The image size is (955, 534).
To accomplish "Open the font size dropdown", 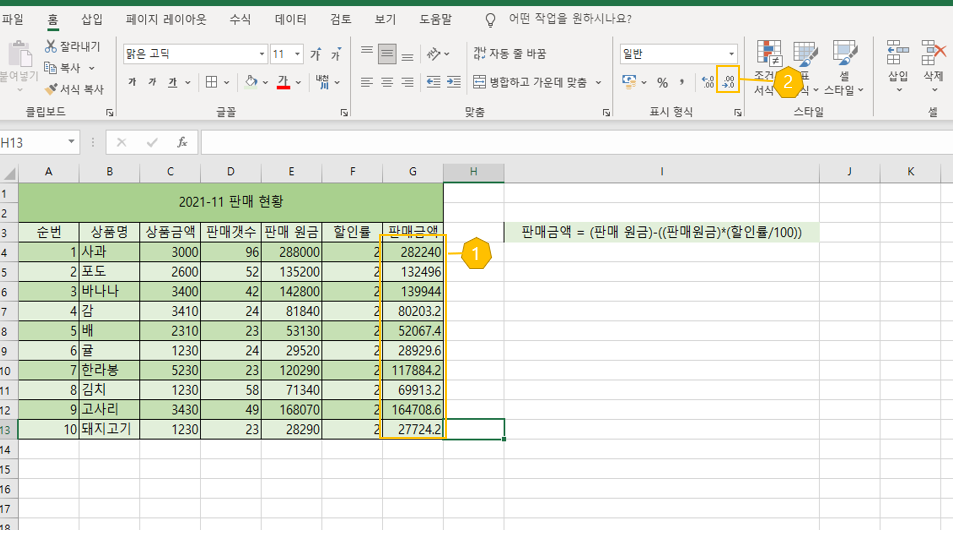I will [x=297, y=54].
